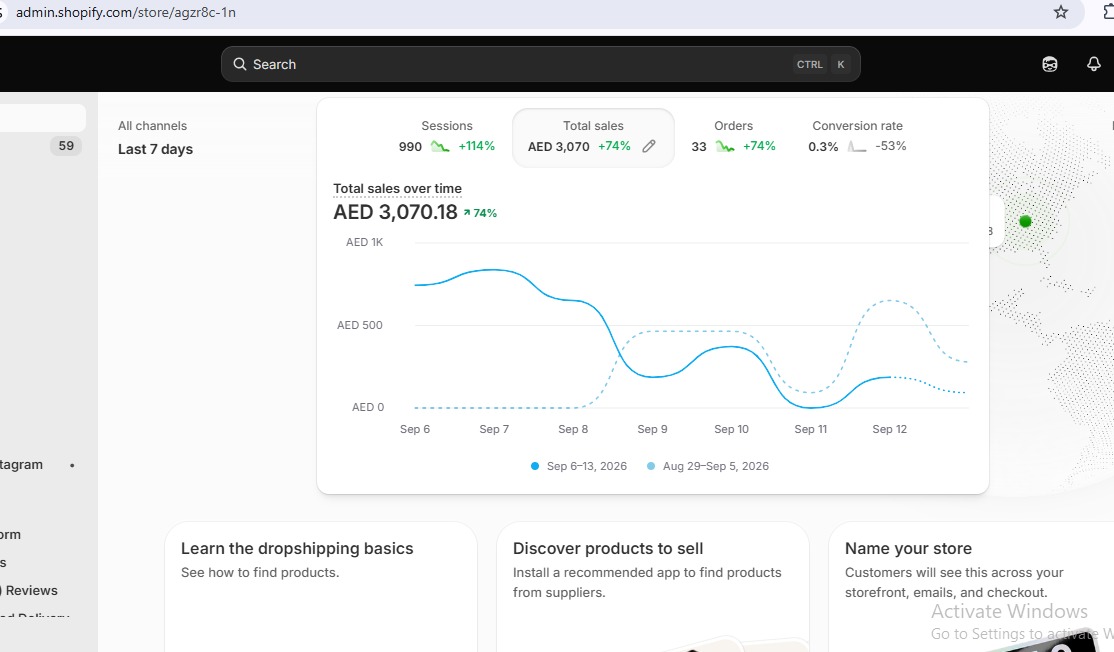Click the -53% conversion change

(891, 146)
